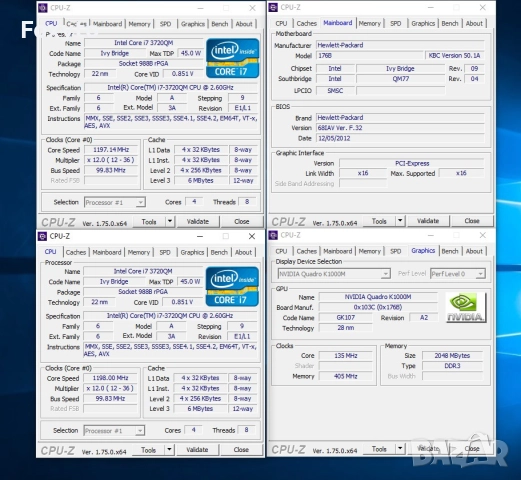Click Validate button in top-left window
521x480 pixels.
coord(198,221)
